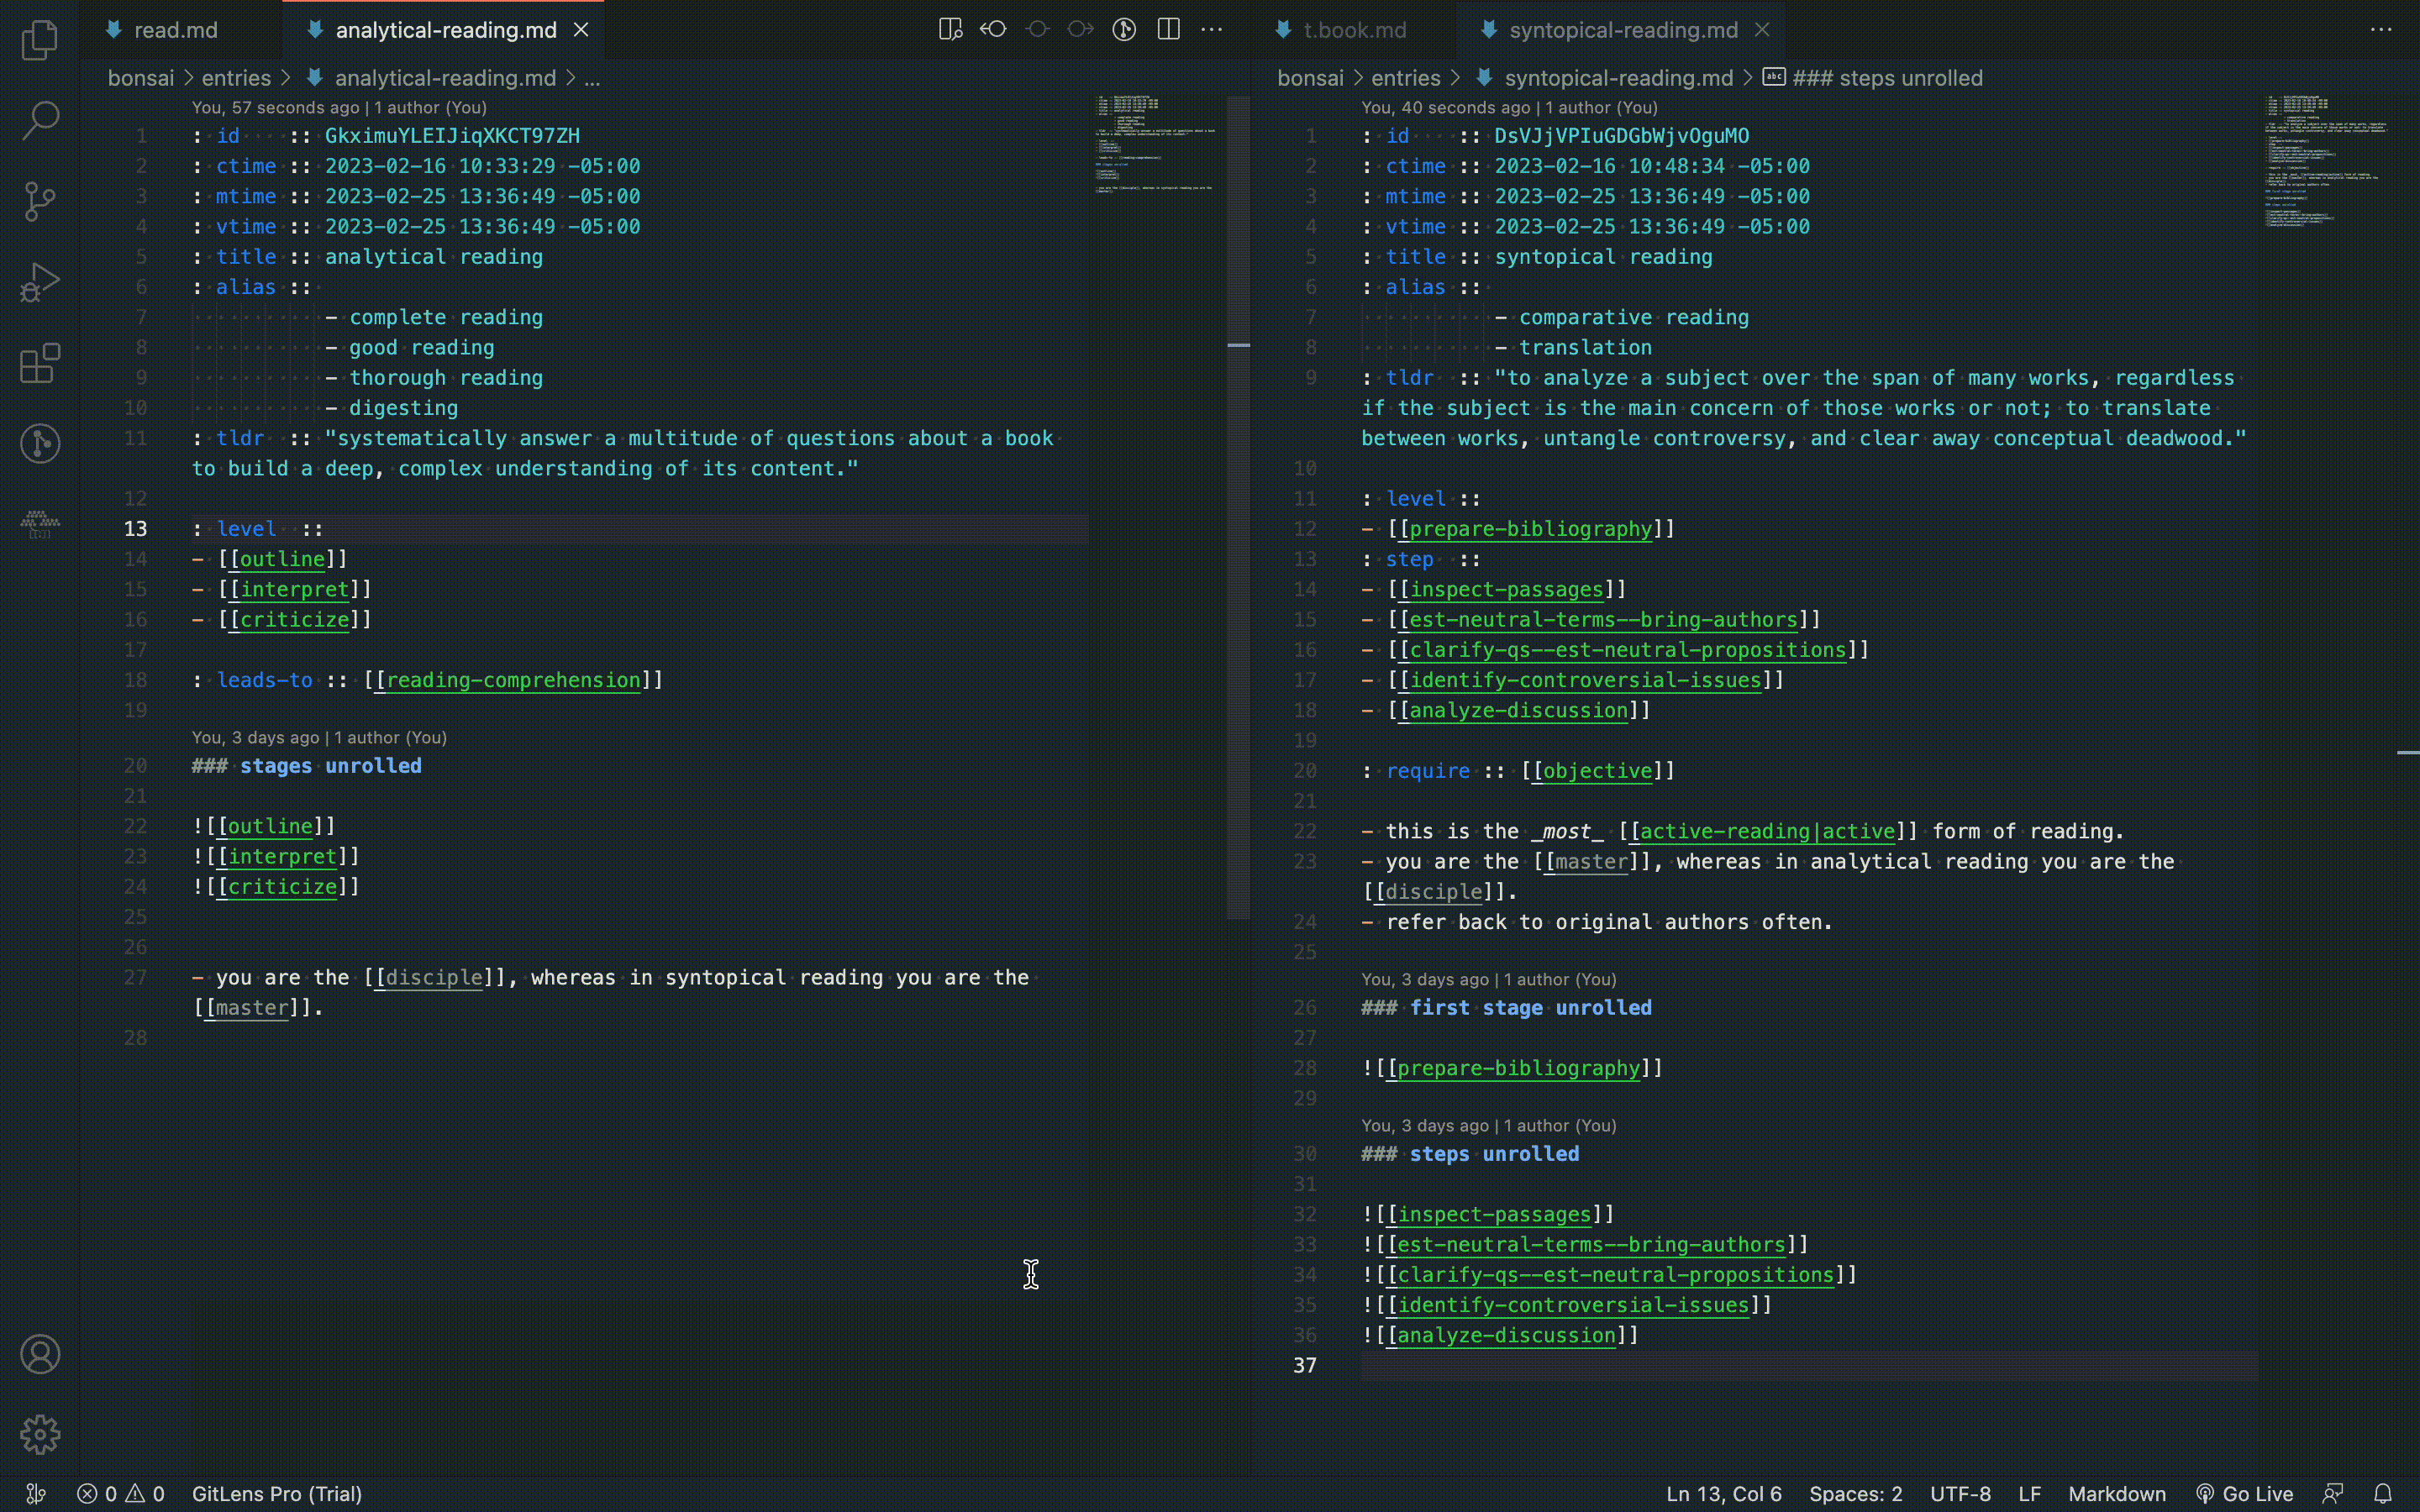The image size is (2420, 1512).
Task: Click the dimmed middle commit circle icon
Action: [x=1037, y=30]
